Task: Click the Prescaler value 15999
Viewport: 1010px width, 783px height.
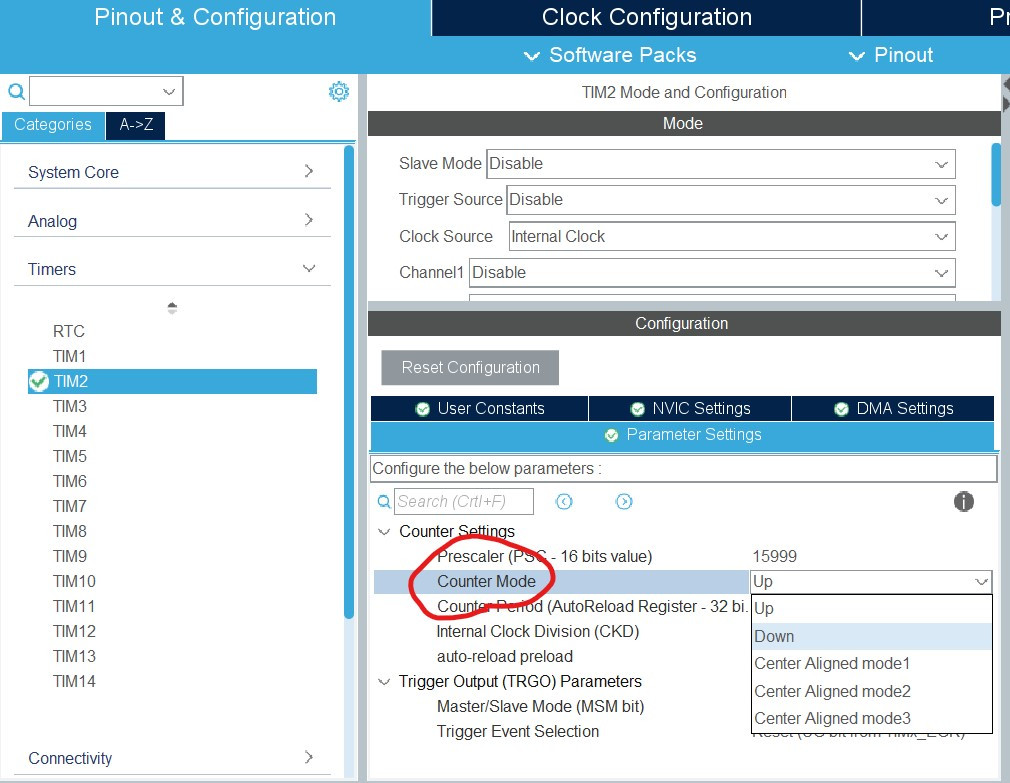Action: click(x=775, y=556)
